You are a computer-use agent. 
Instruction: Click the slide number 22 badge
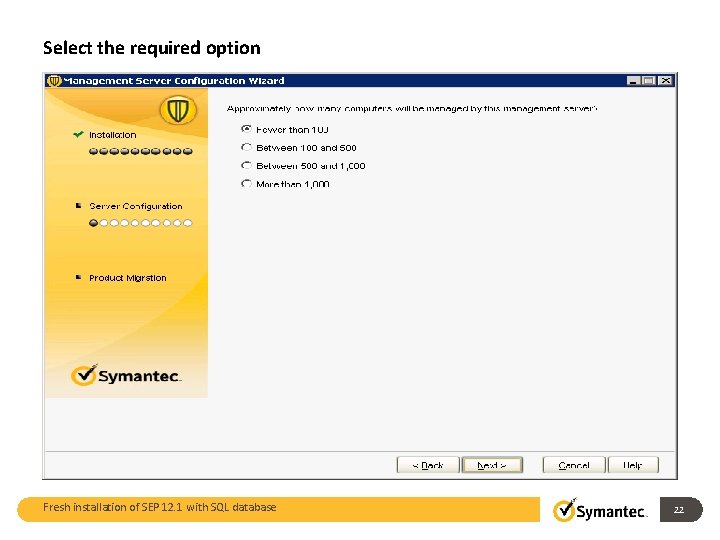681,510
